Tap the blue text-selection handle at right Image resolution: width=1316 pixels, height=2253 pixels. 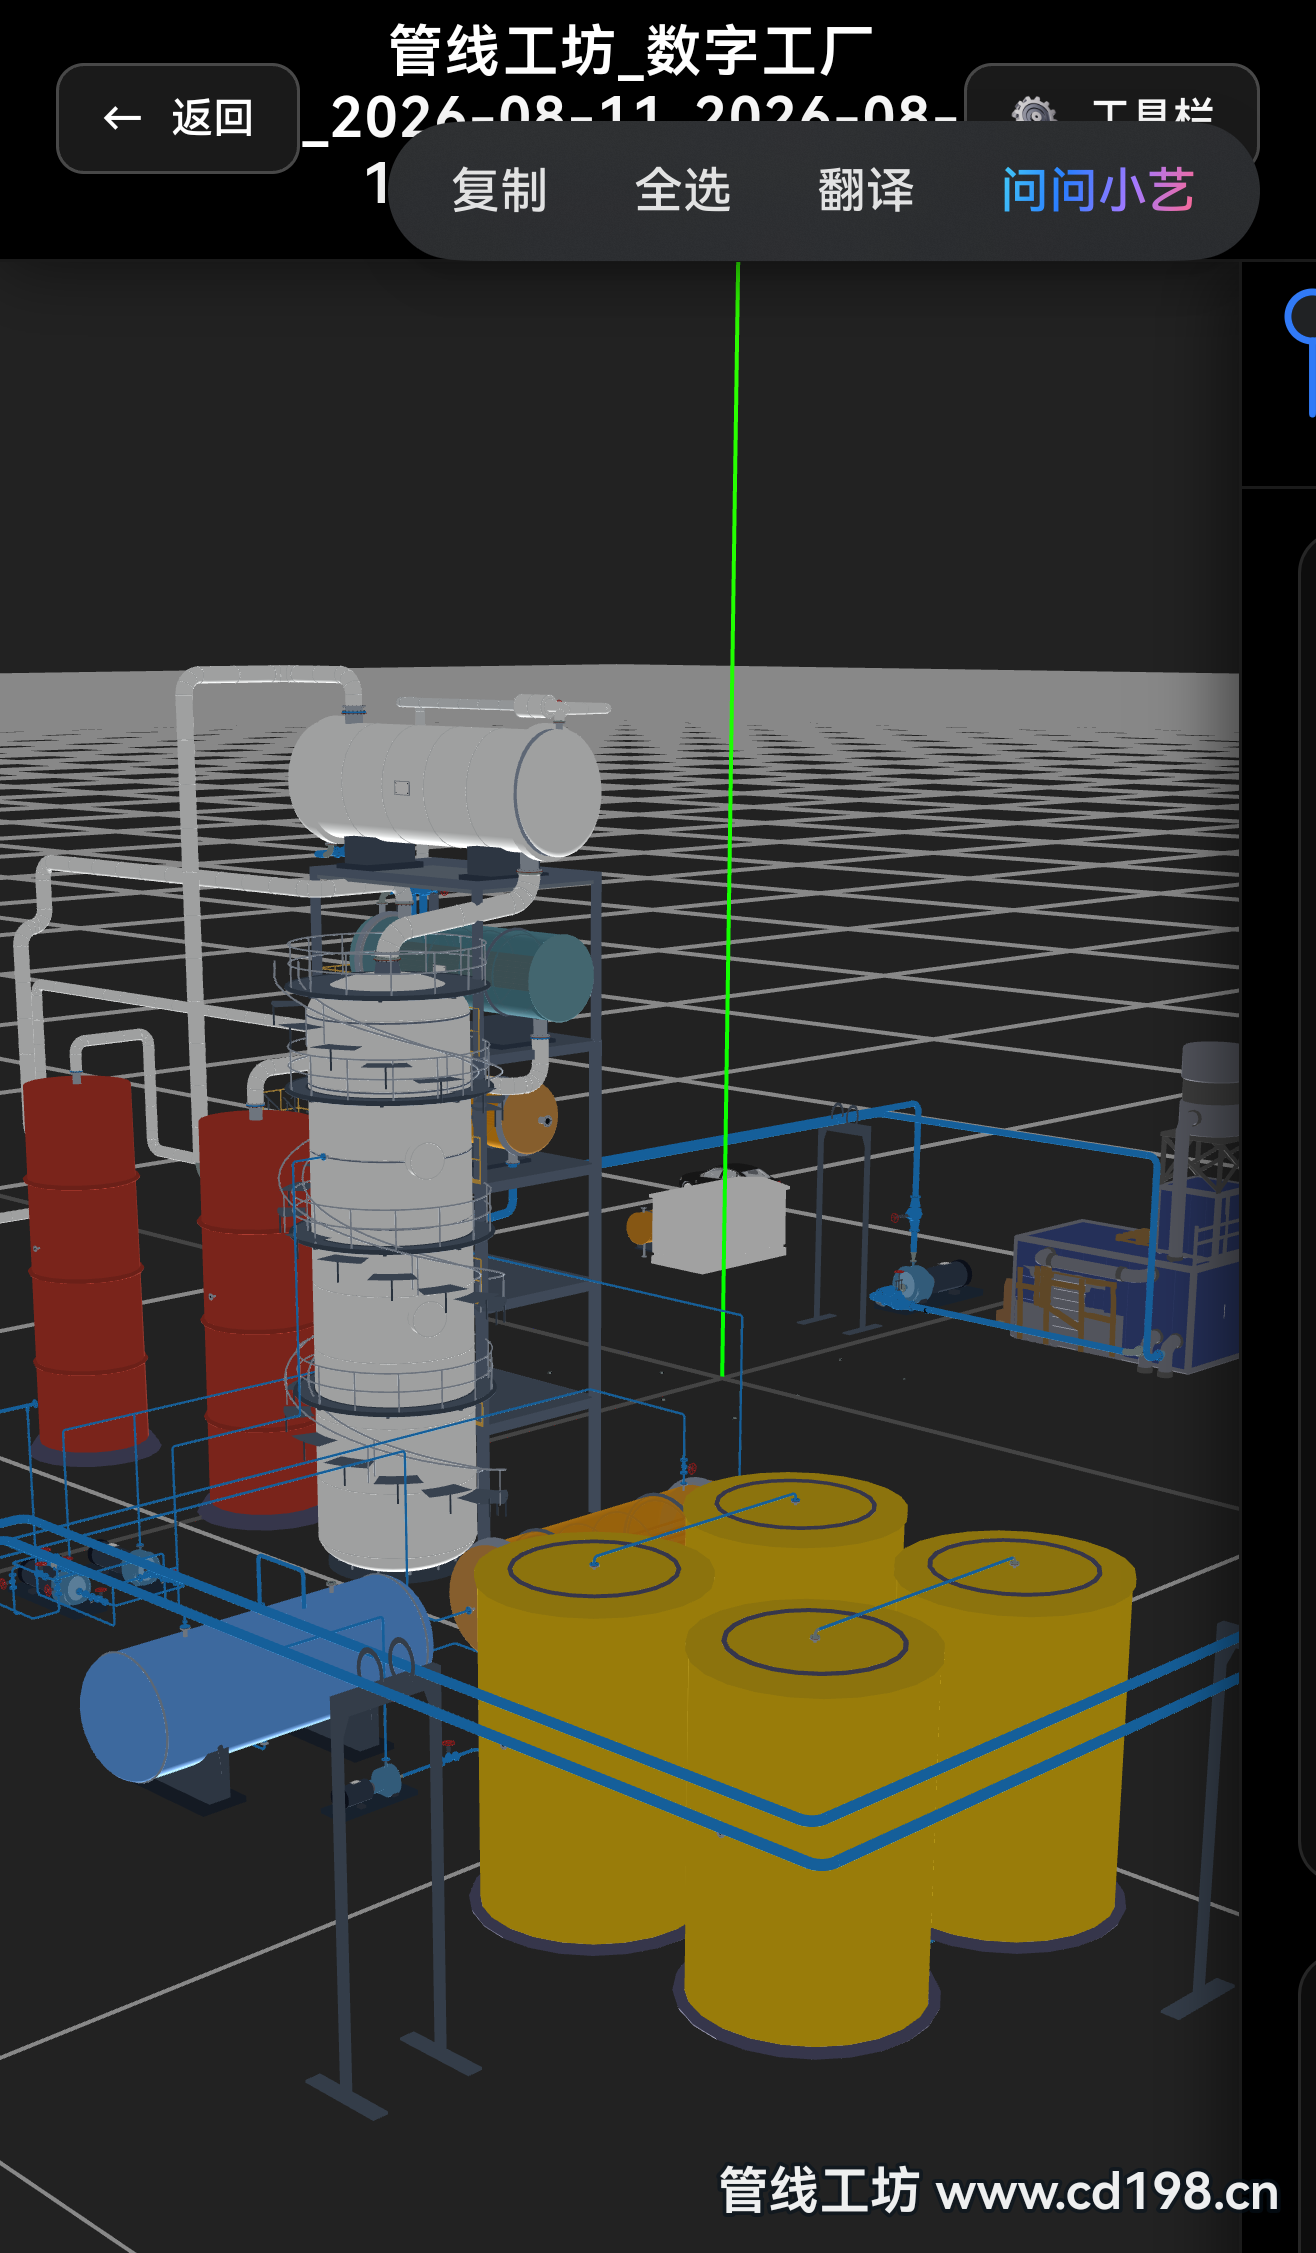[x=1302, y=350]
